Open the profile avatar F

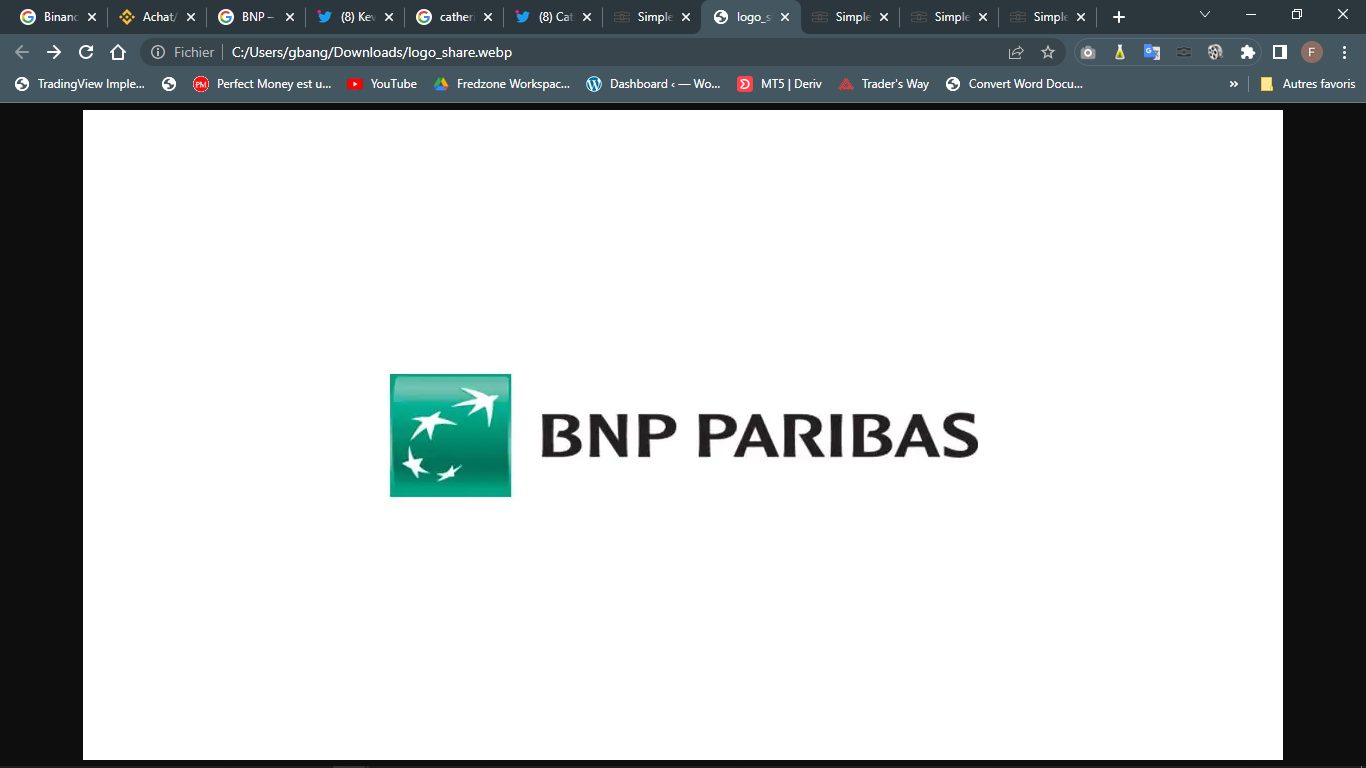click(x=1312, y=52)
